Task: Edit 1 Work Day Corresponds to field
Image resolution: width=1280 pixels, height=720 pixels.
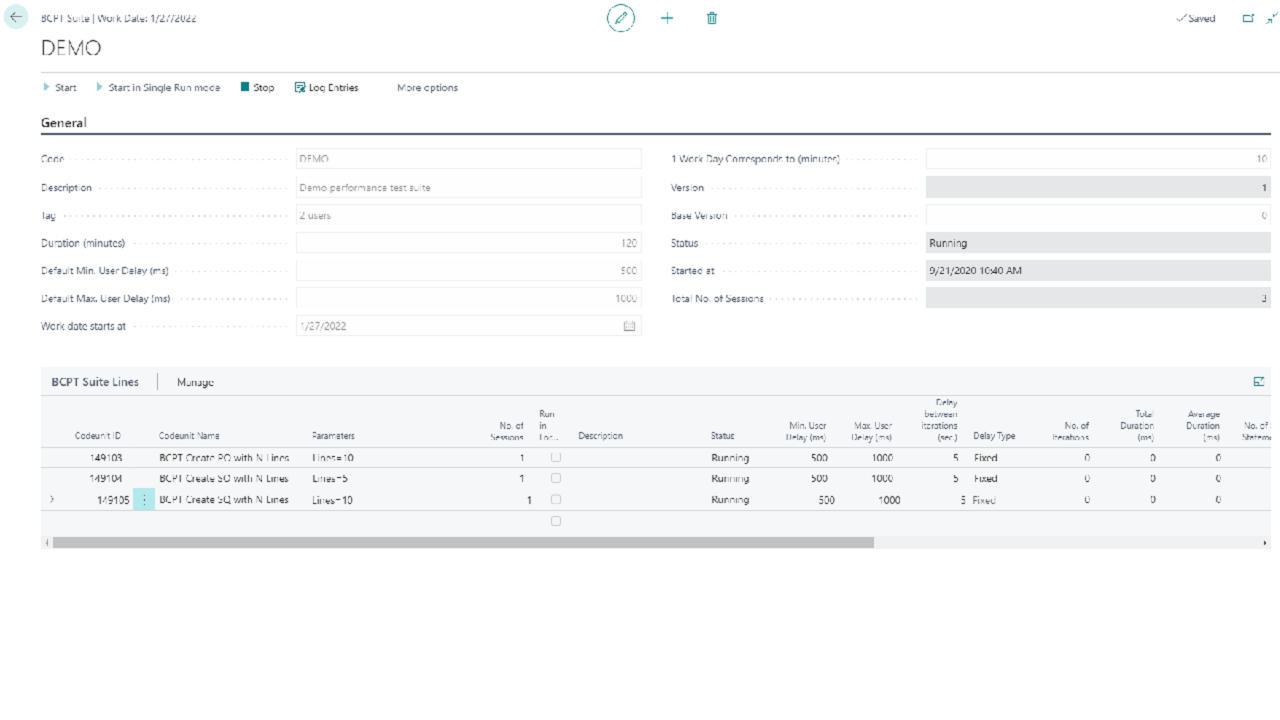Action: (x=1098, y=159)
